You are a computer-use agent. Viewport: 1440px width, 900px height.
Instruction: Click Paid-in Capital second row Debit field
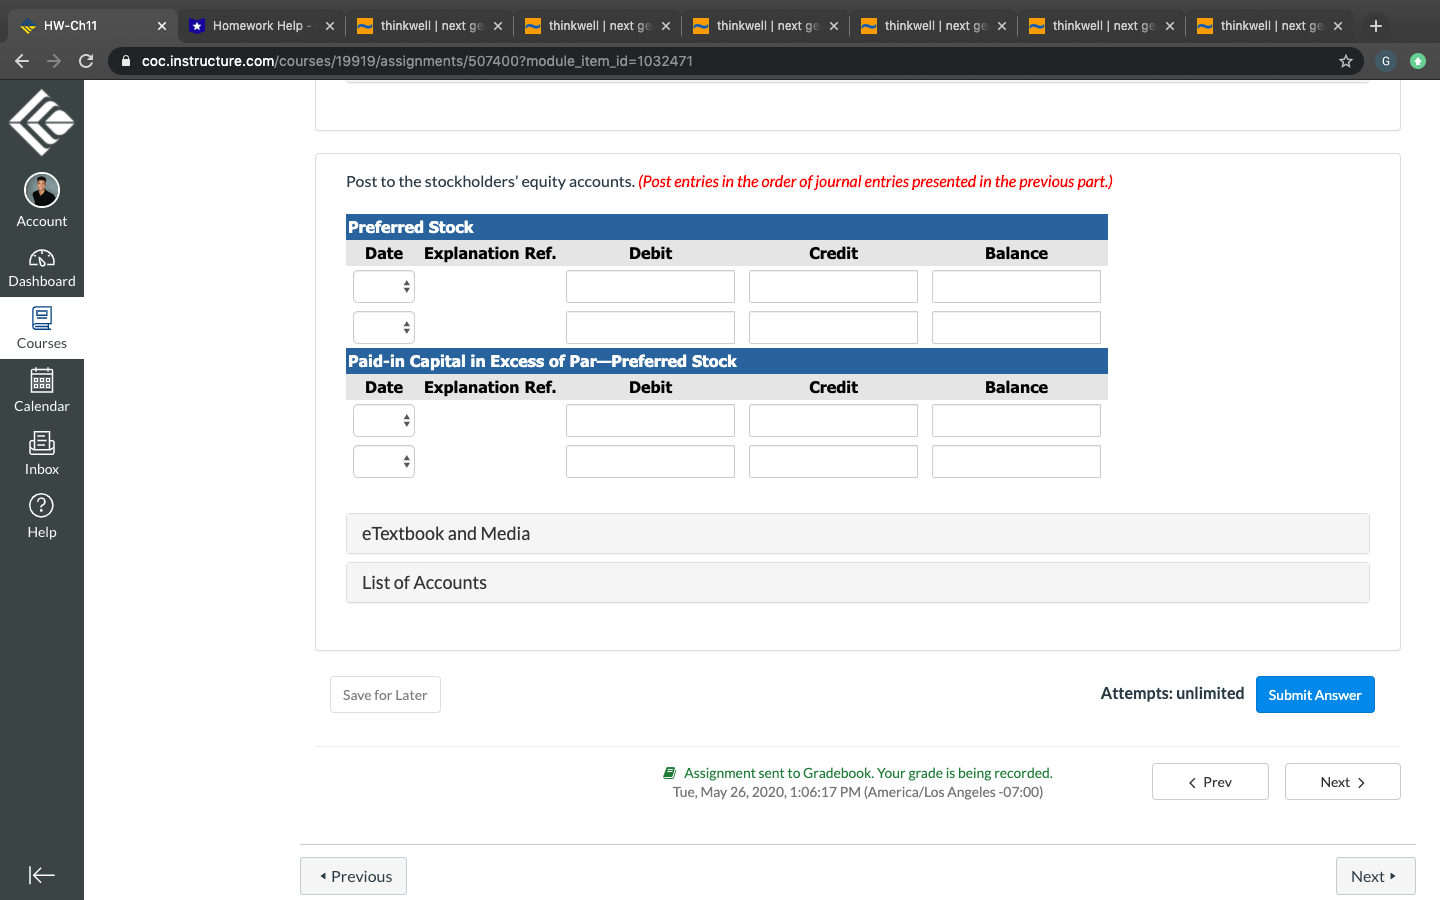[650, 461]
